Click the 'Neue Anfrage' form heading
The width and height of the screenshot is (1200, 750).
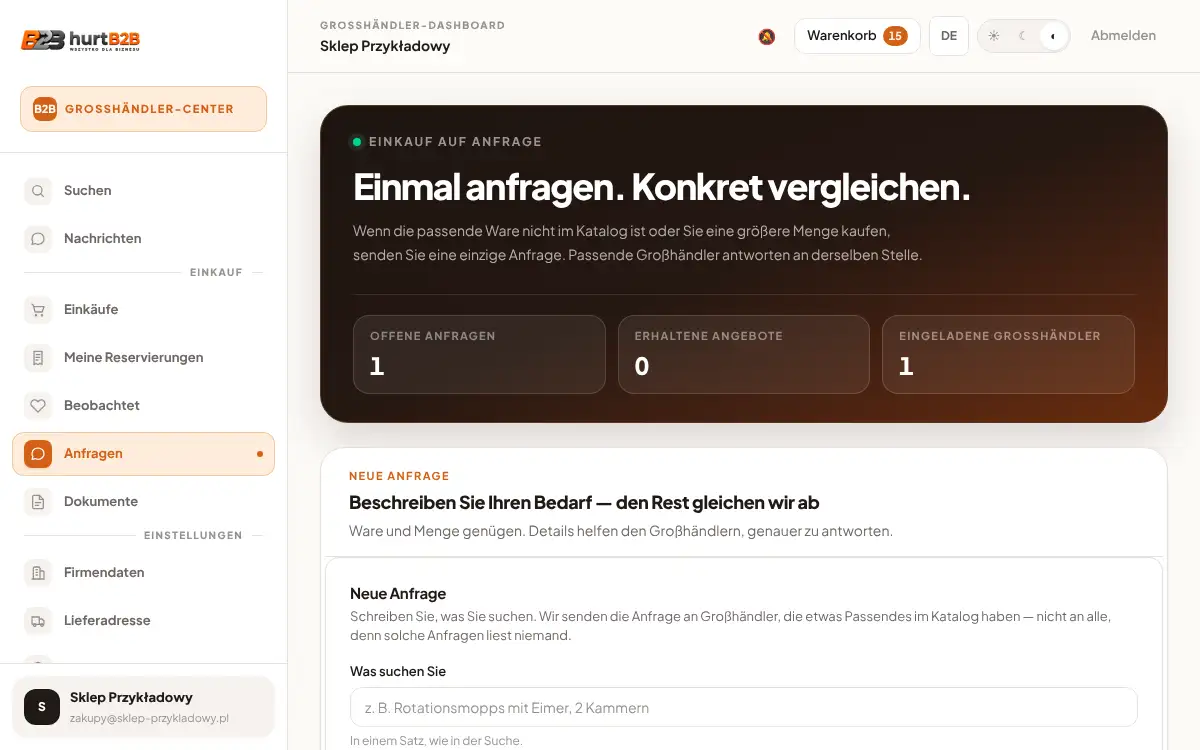coord(398,594)
